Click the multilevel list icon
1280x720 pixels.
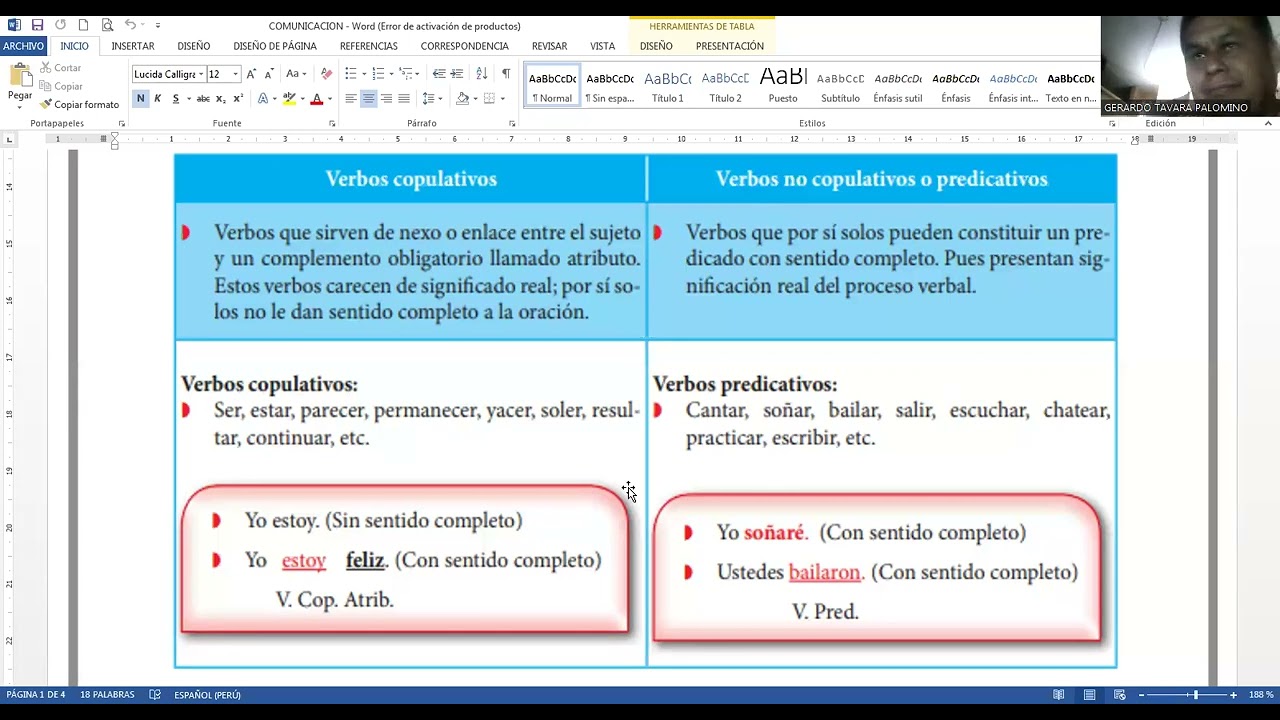405,74
